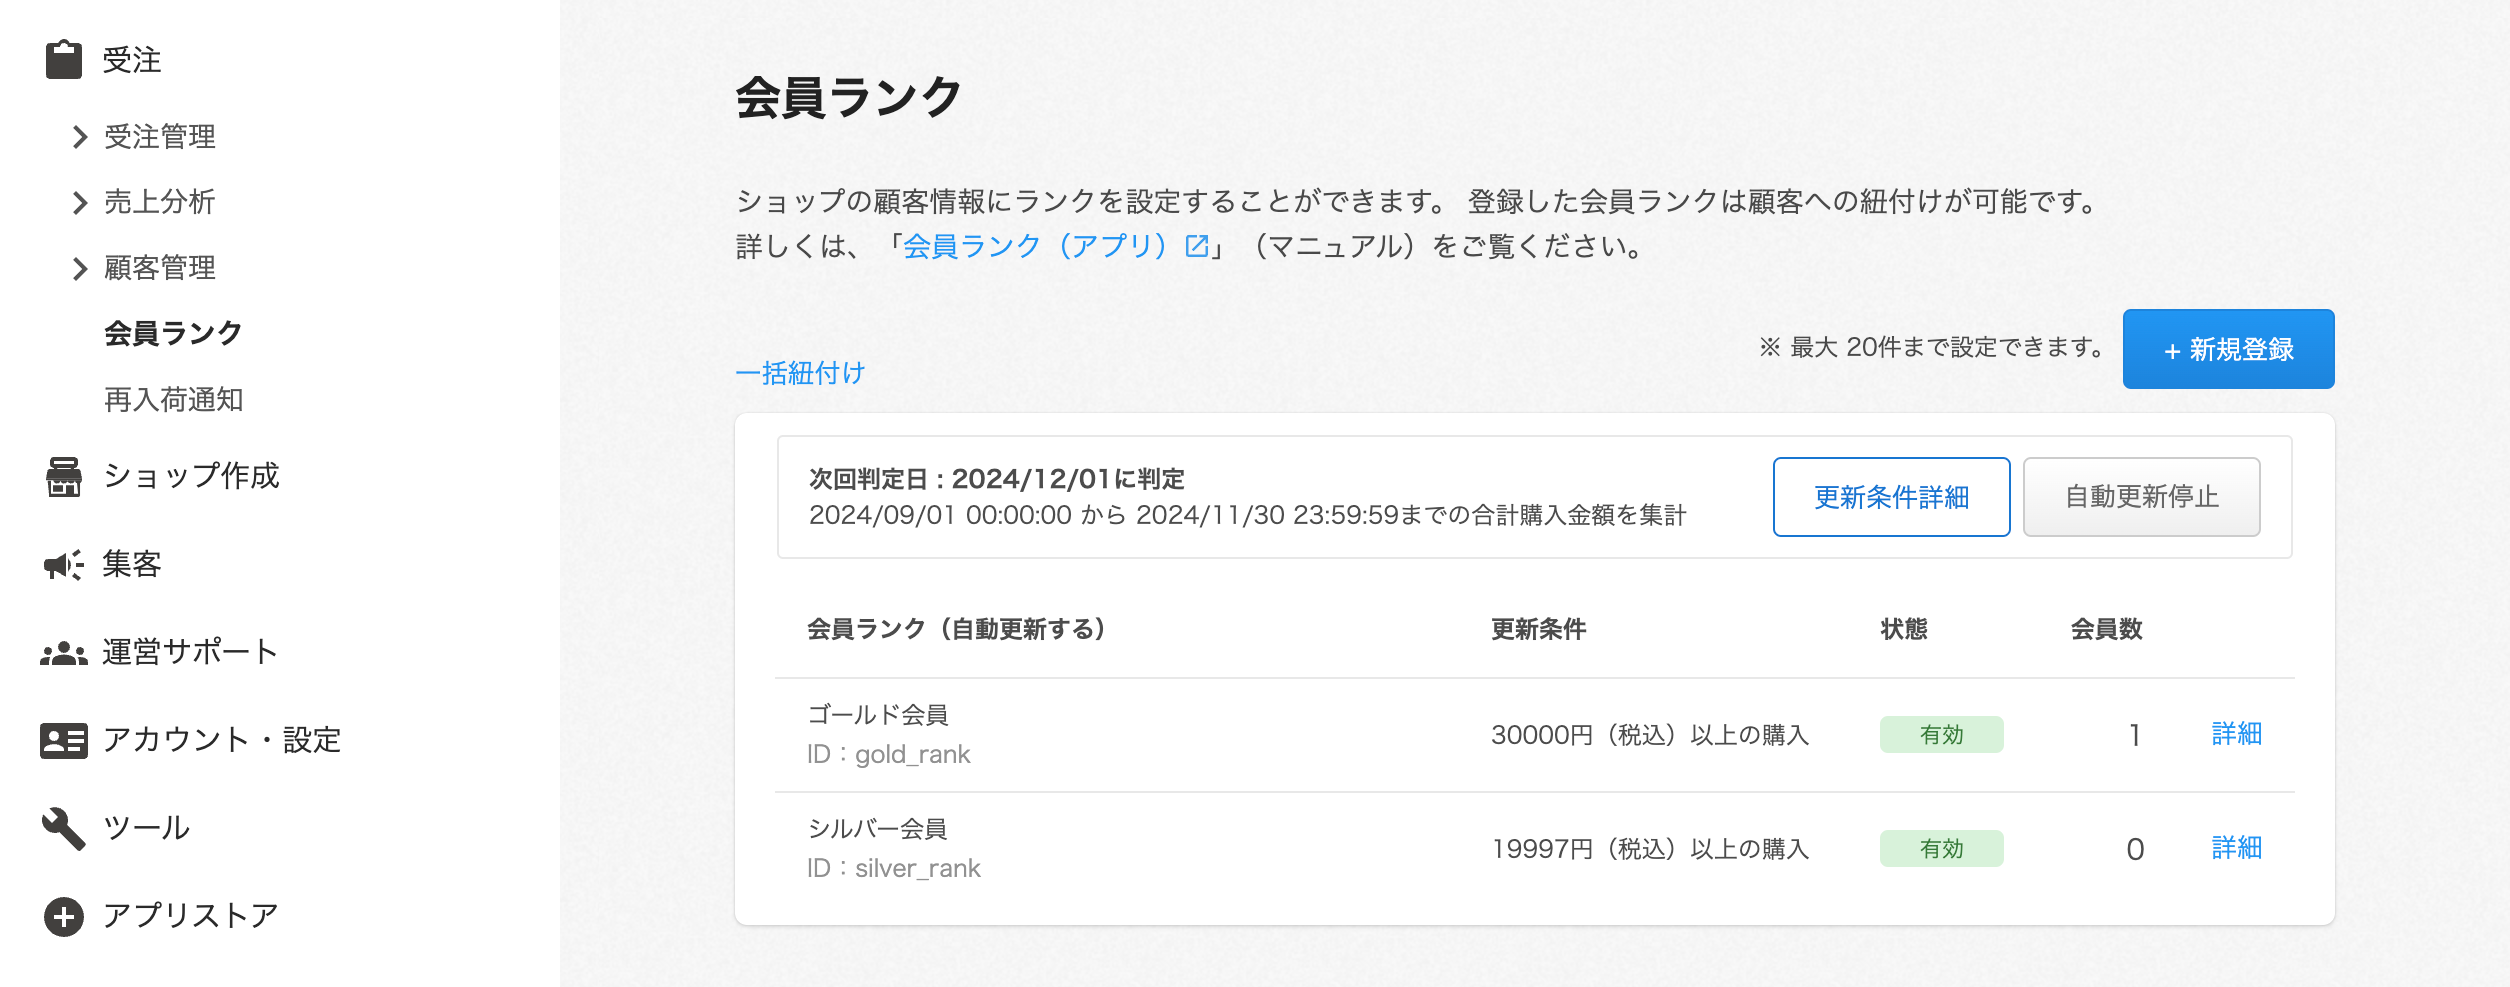Click the 受注 clipboard icon
The image size is (2510, 987).
coord(64,59)
